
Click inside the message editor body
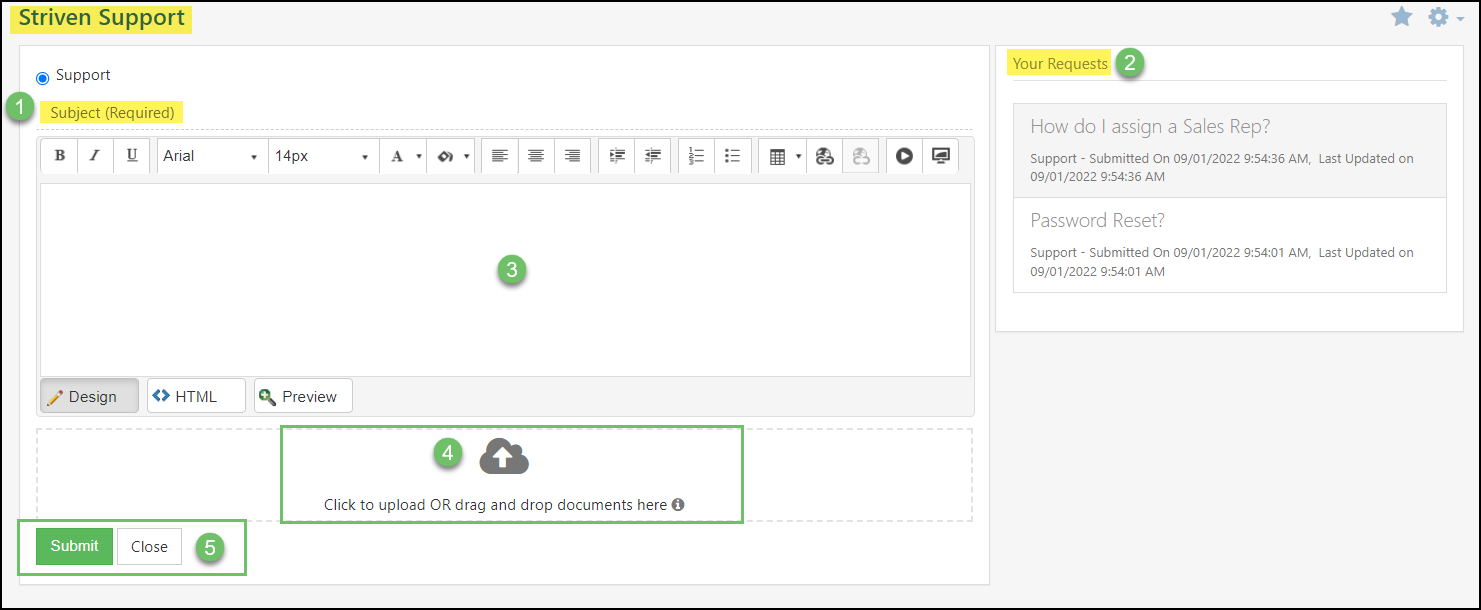(x=505, y=280)
